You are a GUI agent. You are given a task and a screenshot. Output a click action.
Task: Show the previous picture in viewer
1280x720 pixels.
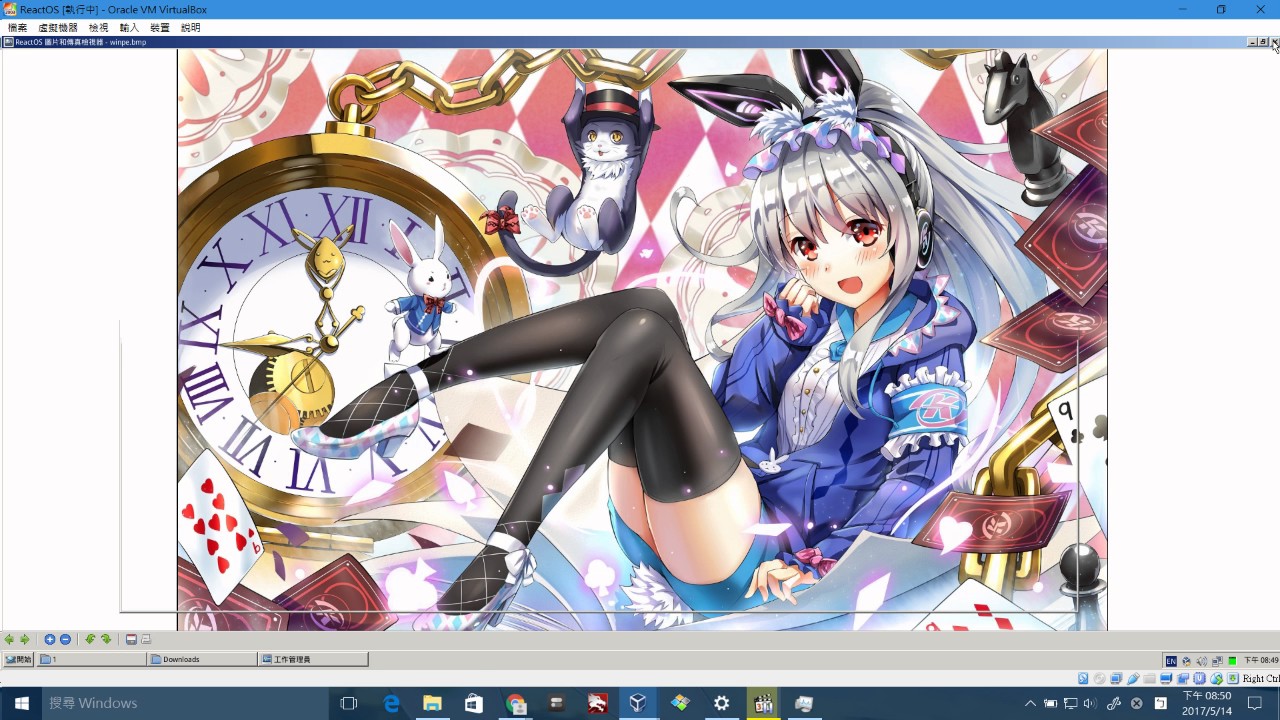coord(9,639)
